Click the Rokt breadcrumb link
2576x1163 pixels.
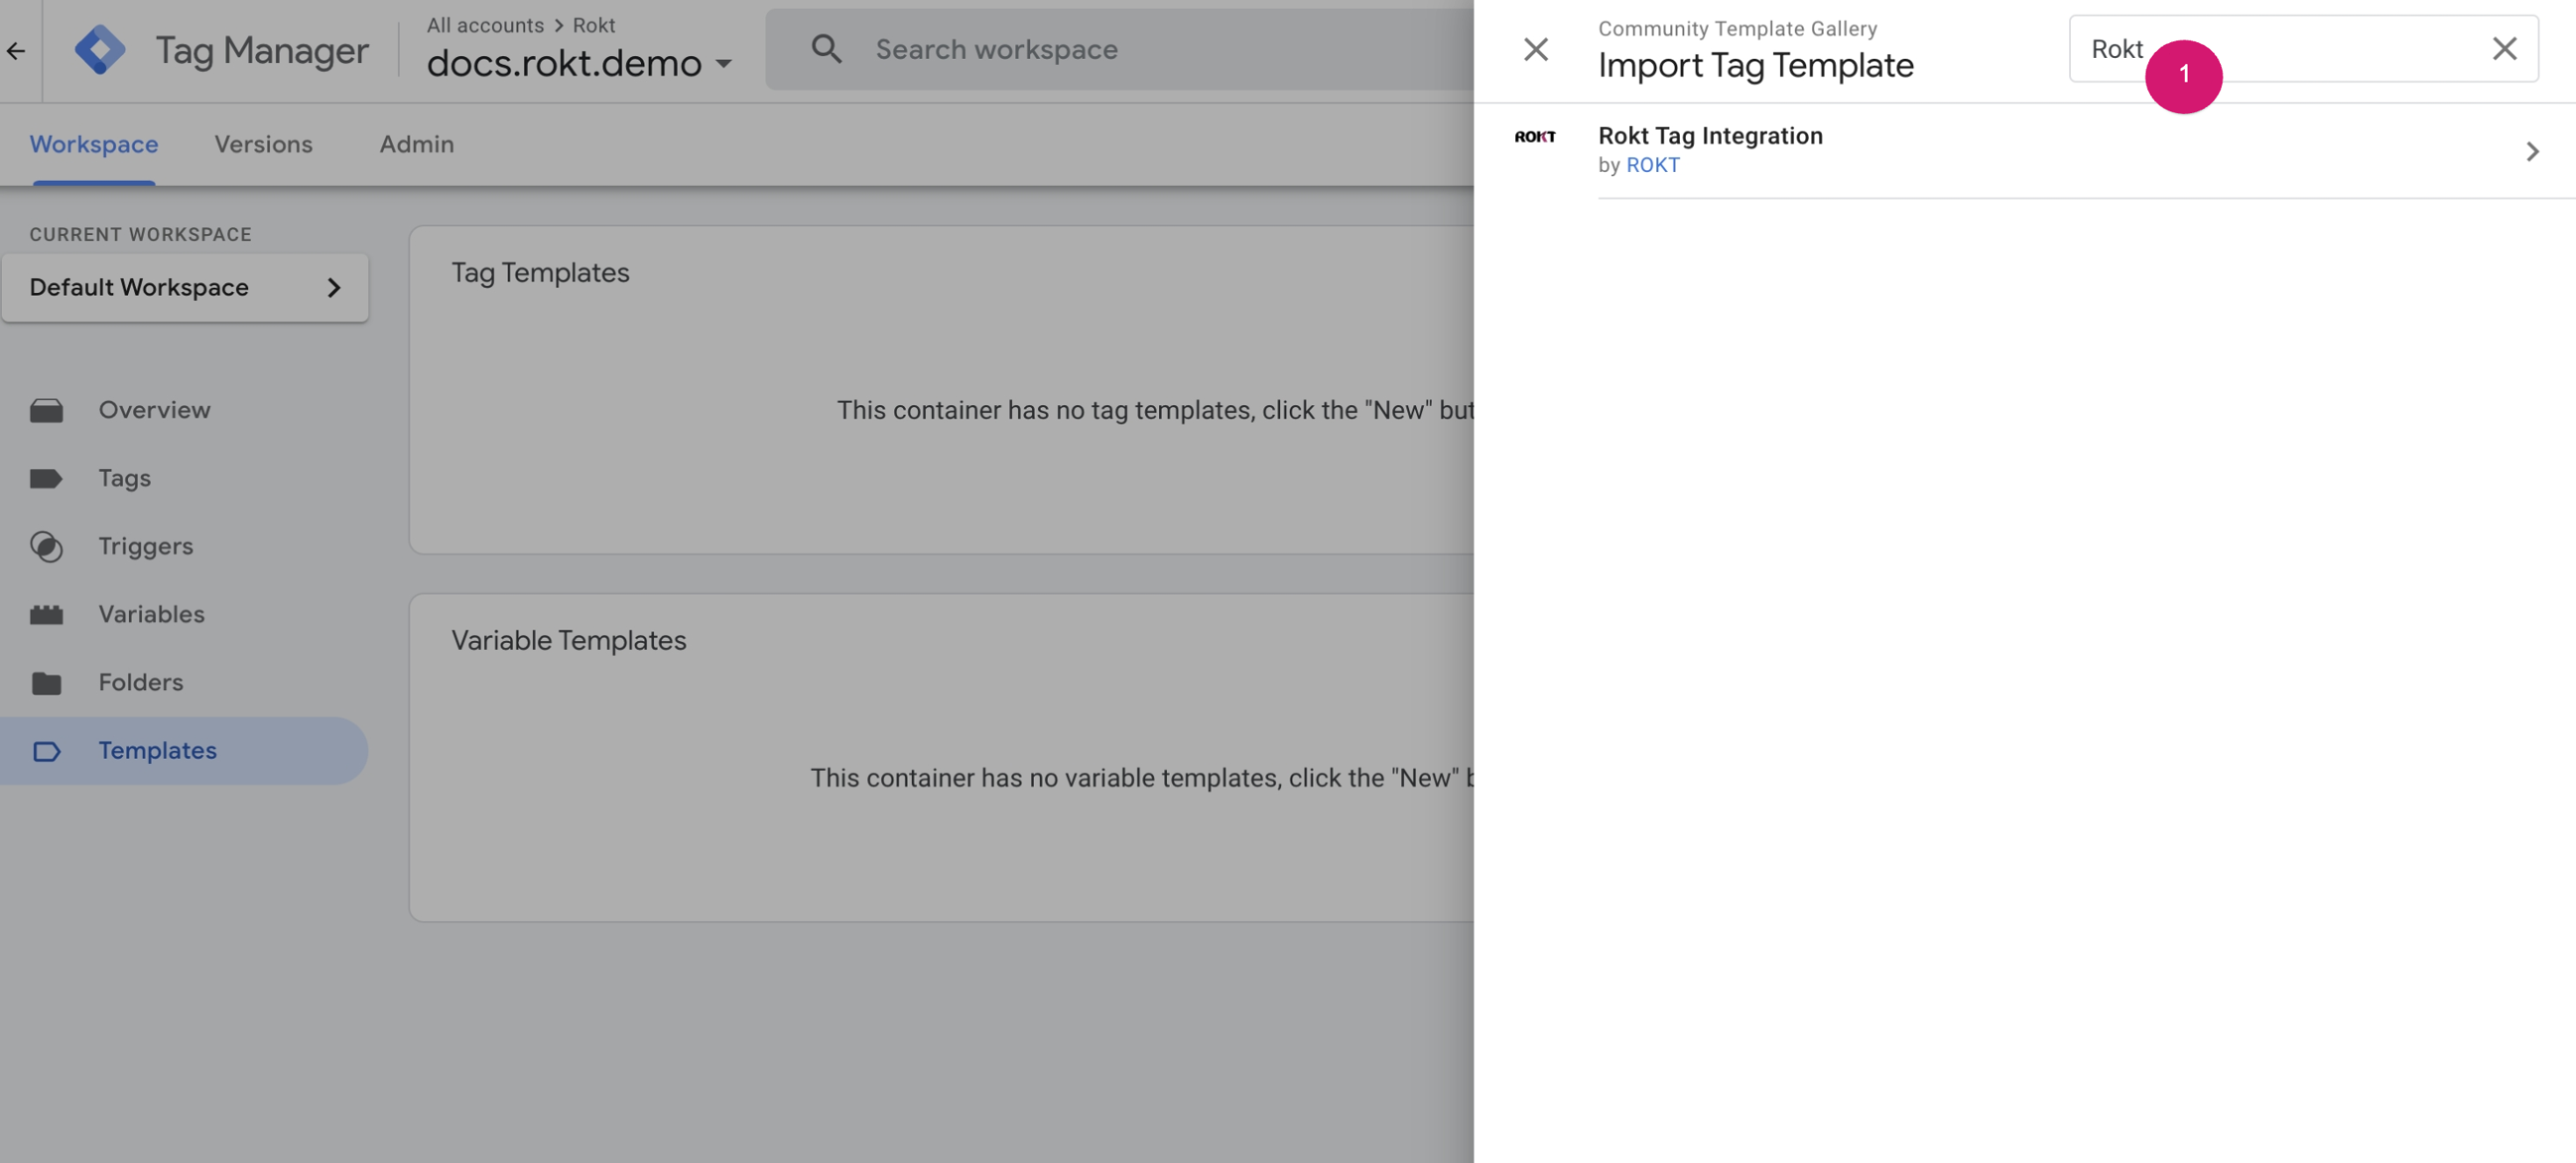coord(594,25)
